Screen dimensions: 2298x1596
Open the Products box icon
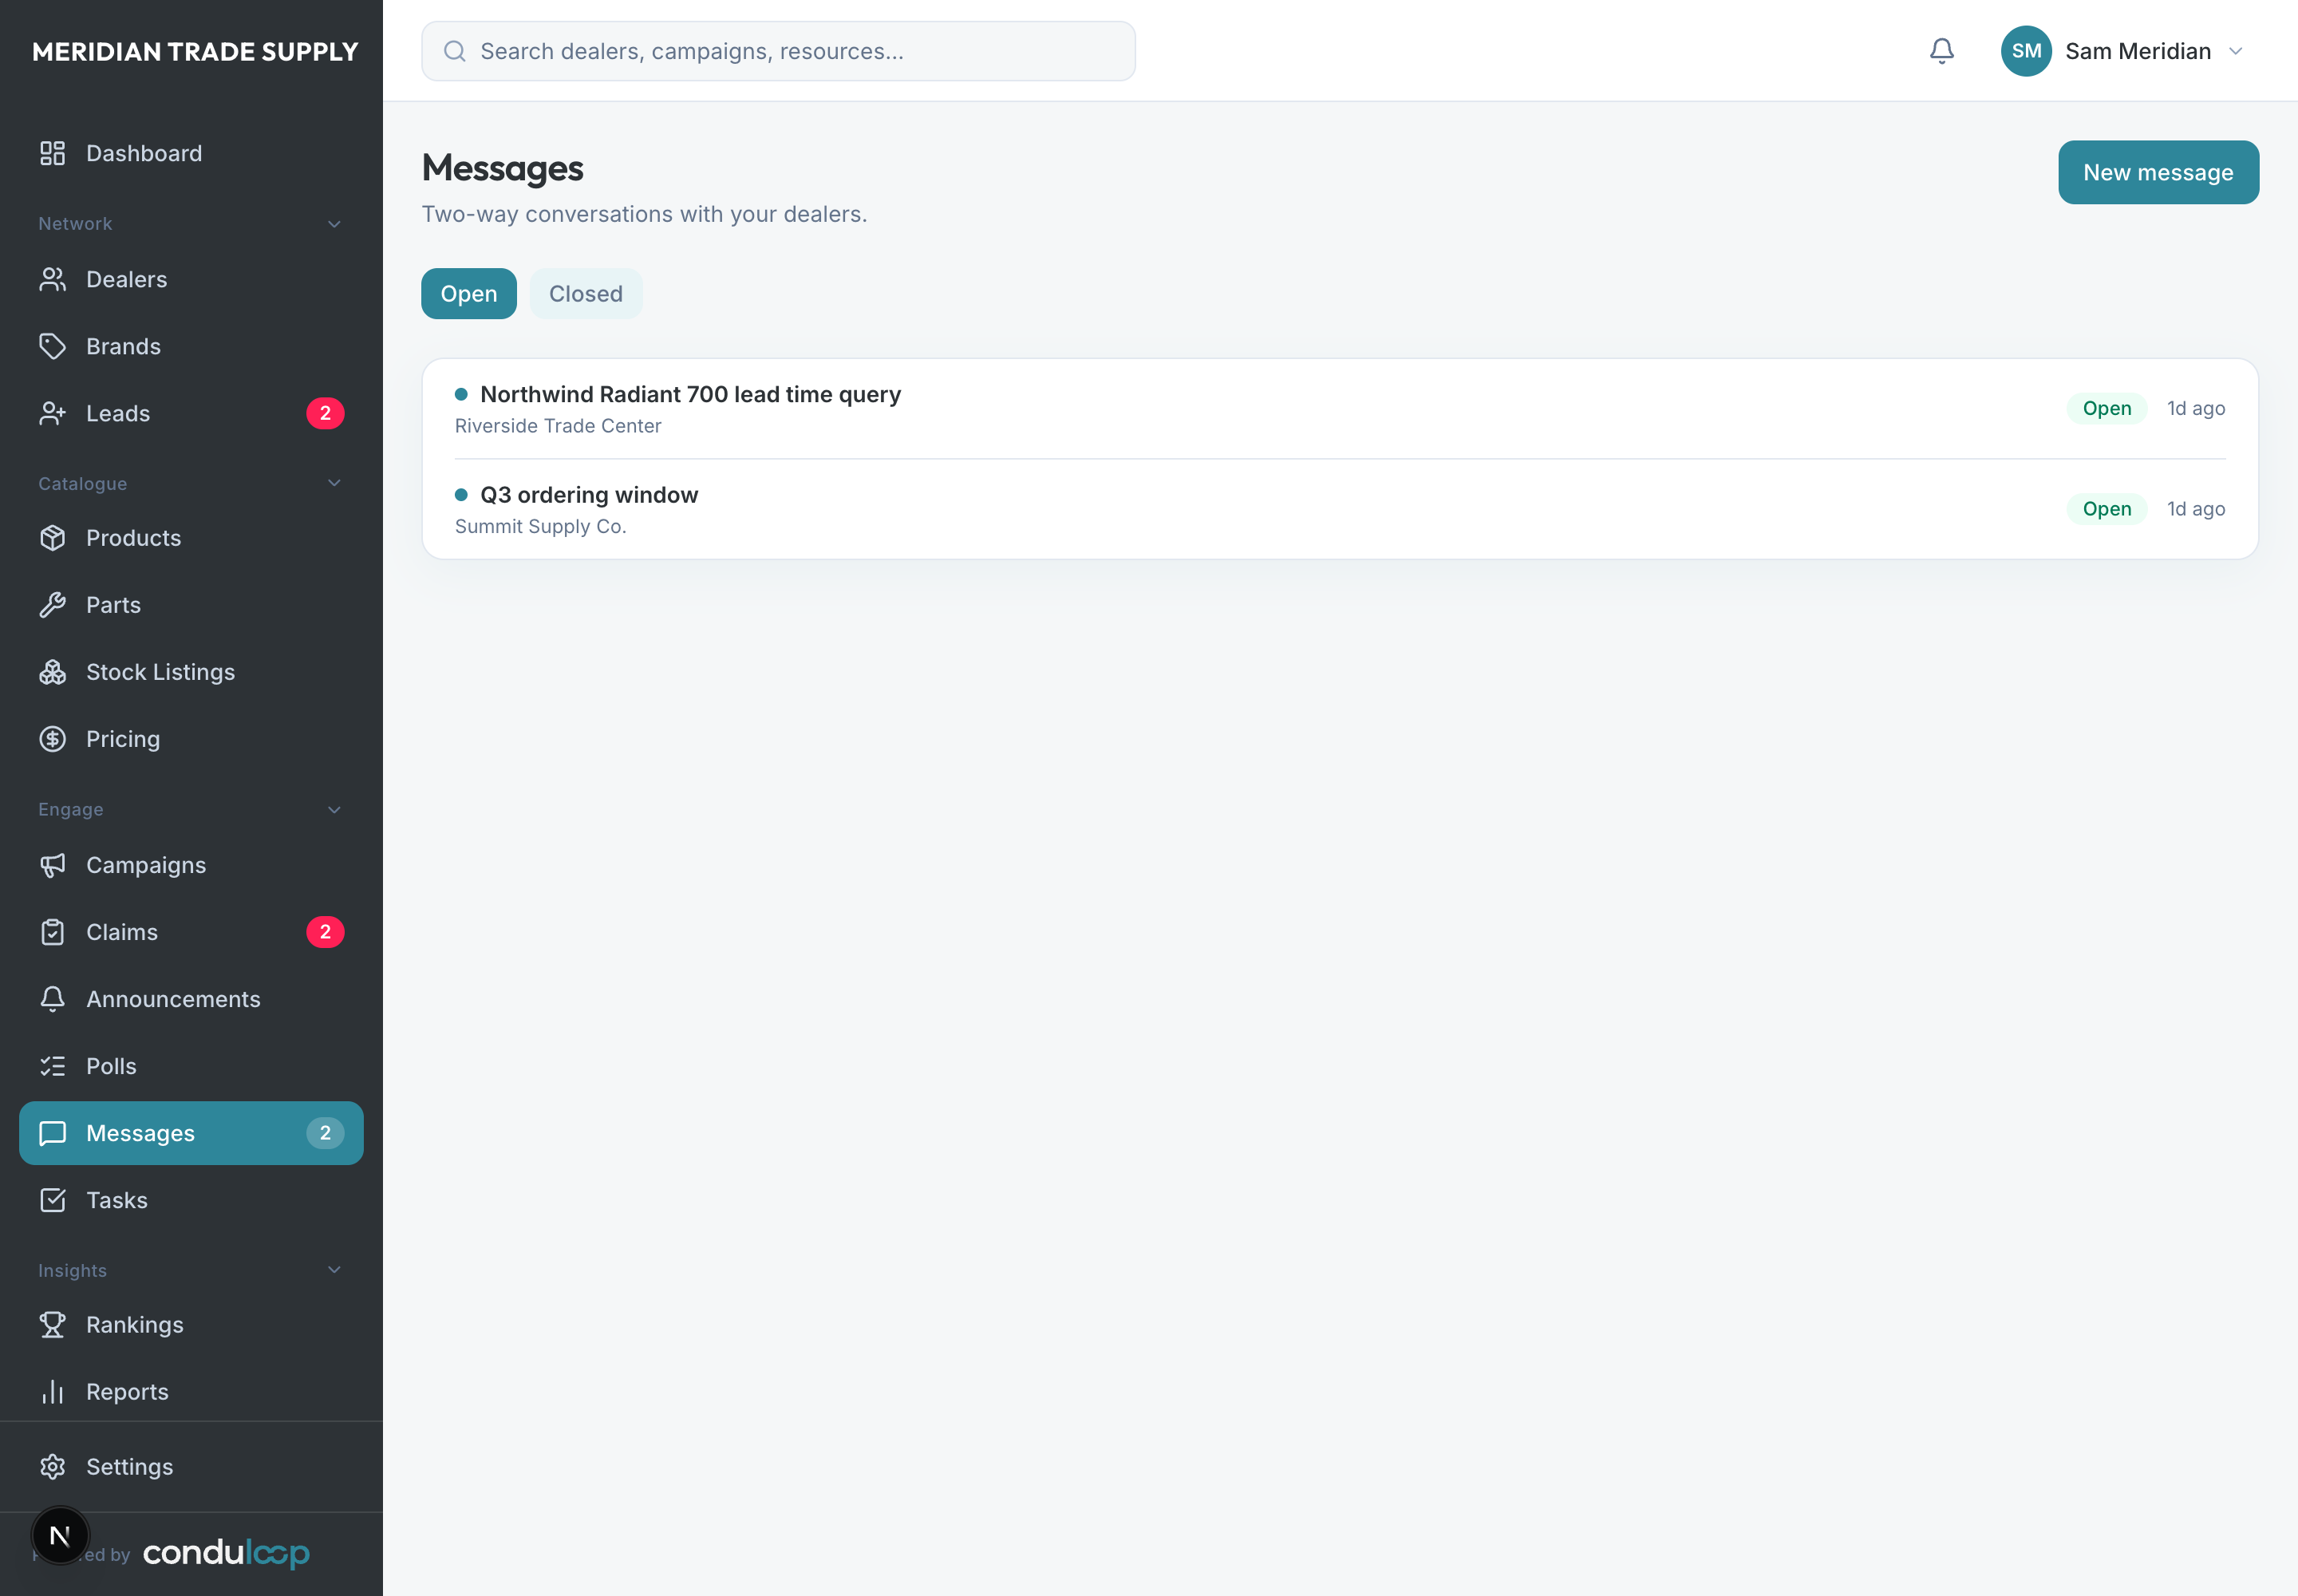click(x=52, y=538)
